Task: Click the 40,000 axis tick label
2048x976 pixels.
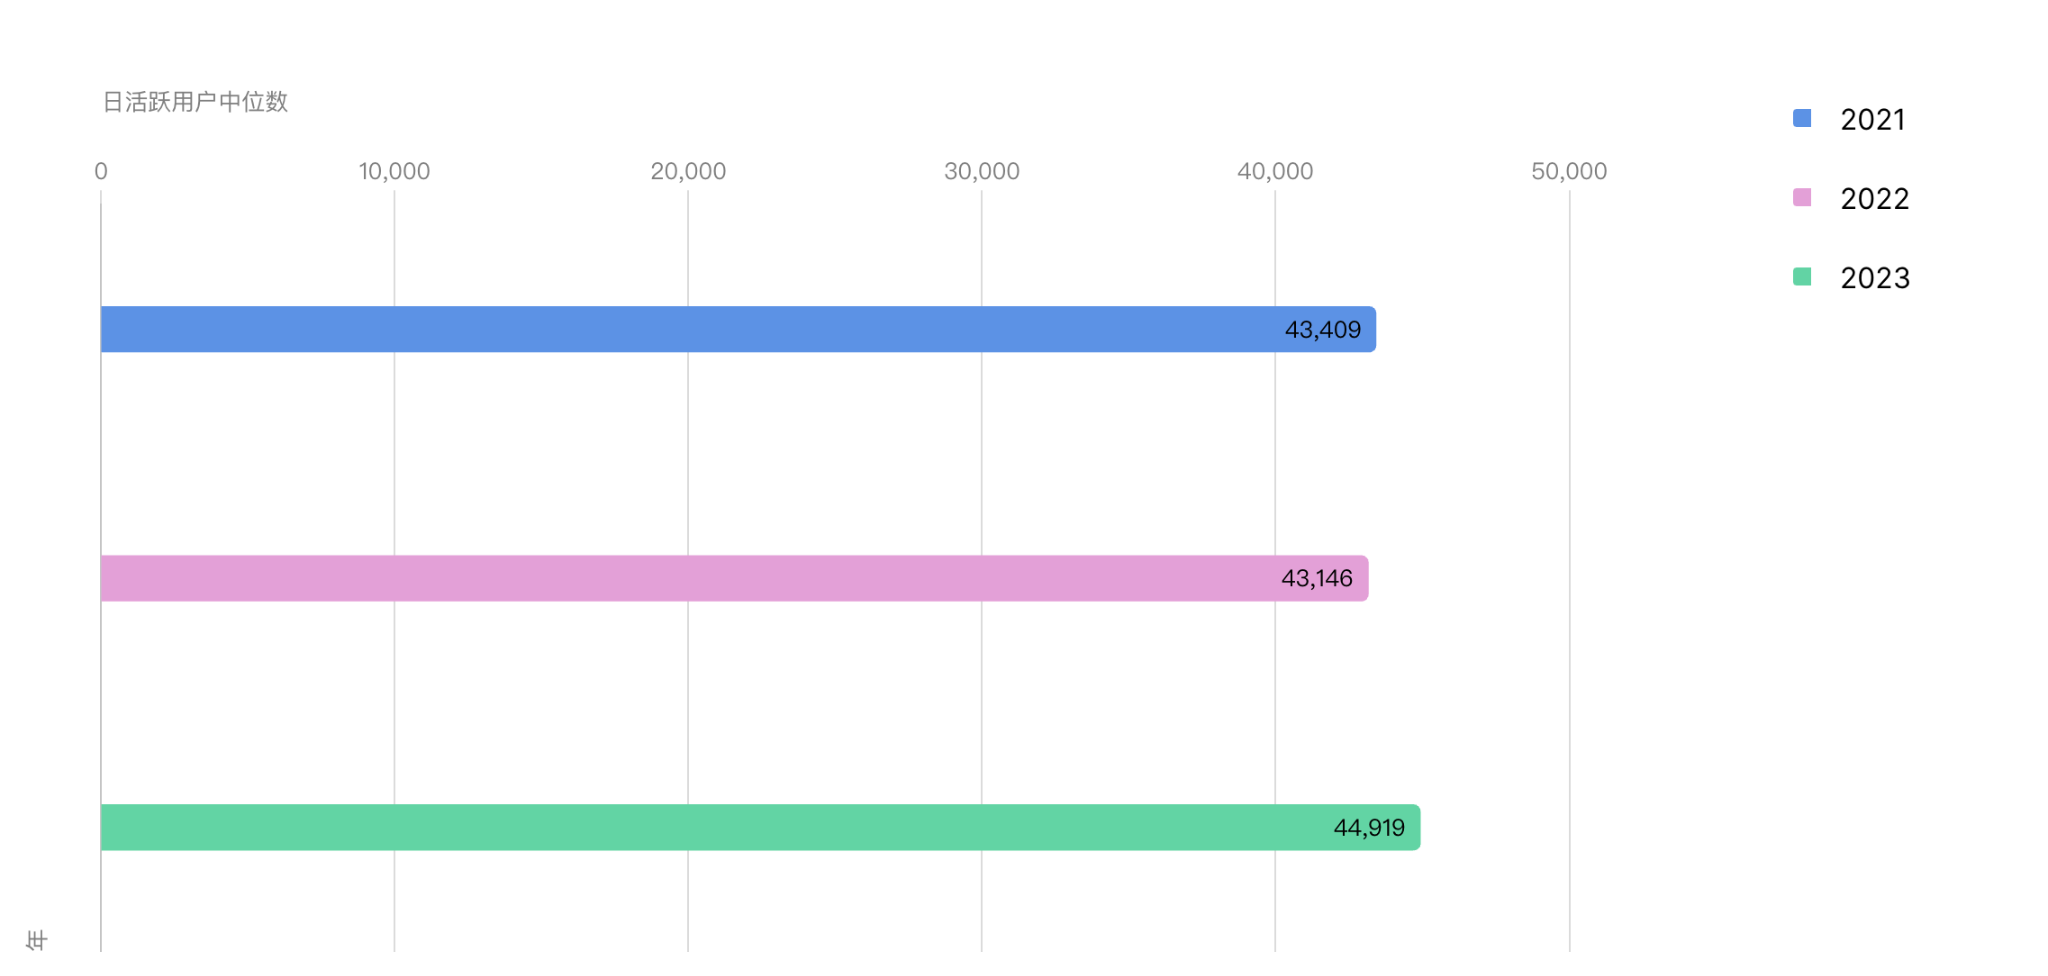Action: pyautogui.click(x=1275, y=171)
